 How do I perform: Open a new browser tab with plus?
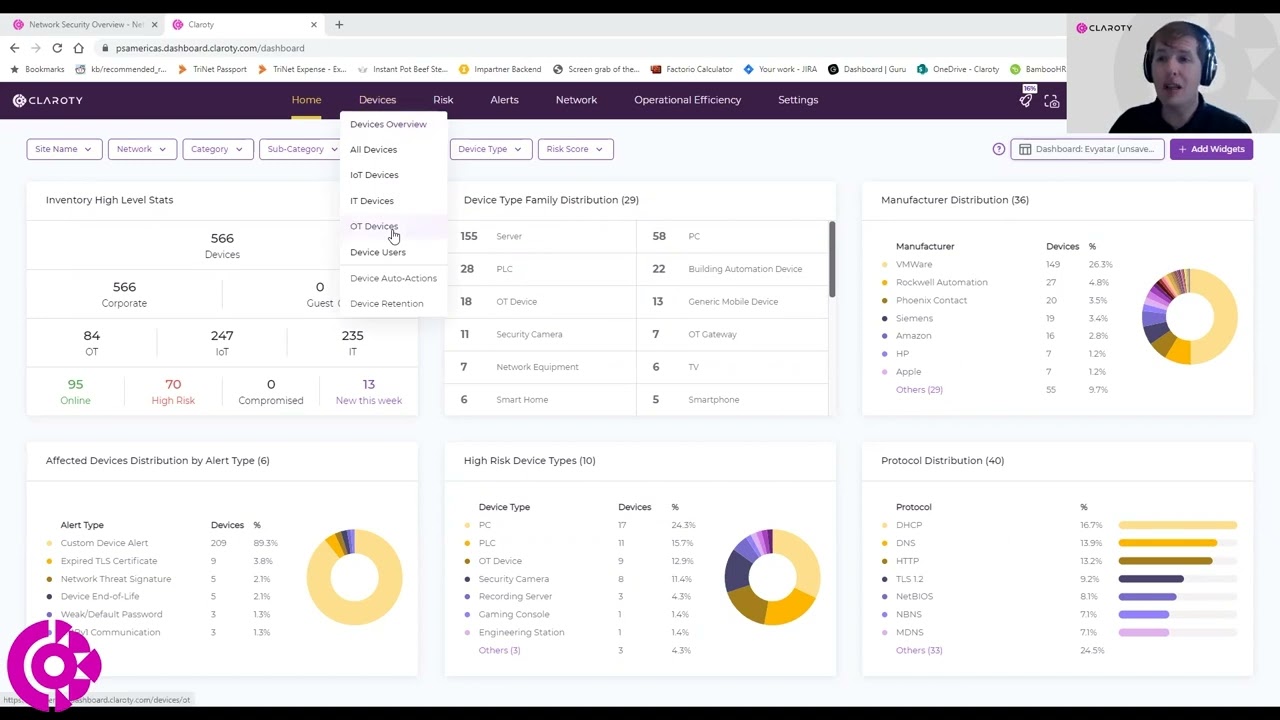coord(339,24)
